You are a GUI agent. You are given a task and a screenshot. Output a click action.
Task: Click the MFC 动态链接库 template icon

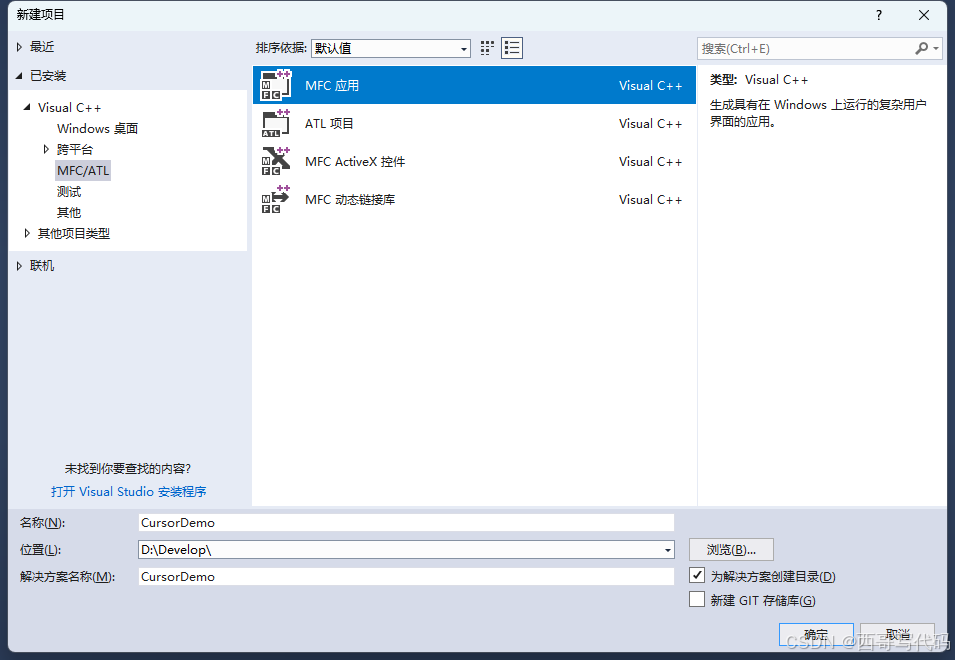pos(275,200)
